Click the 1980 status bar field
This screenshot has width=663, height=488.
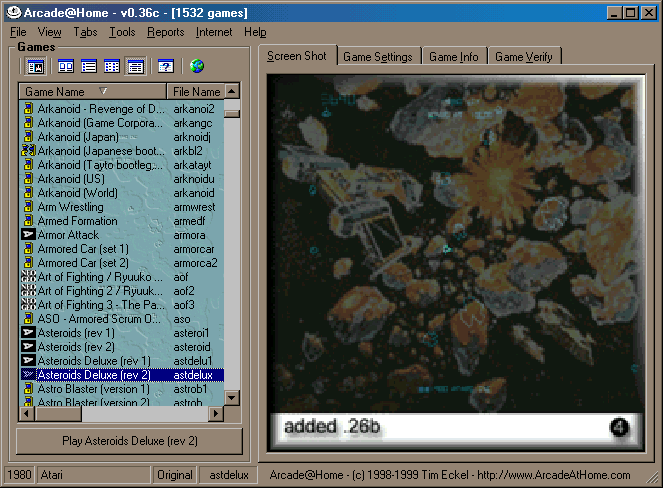(19, 475)
